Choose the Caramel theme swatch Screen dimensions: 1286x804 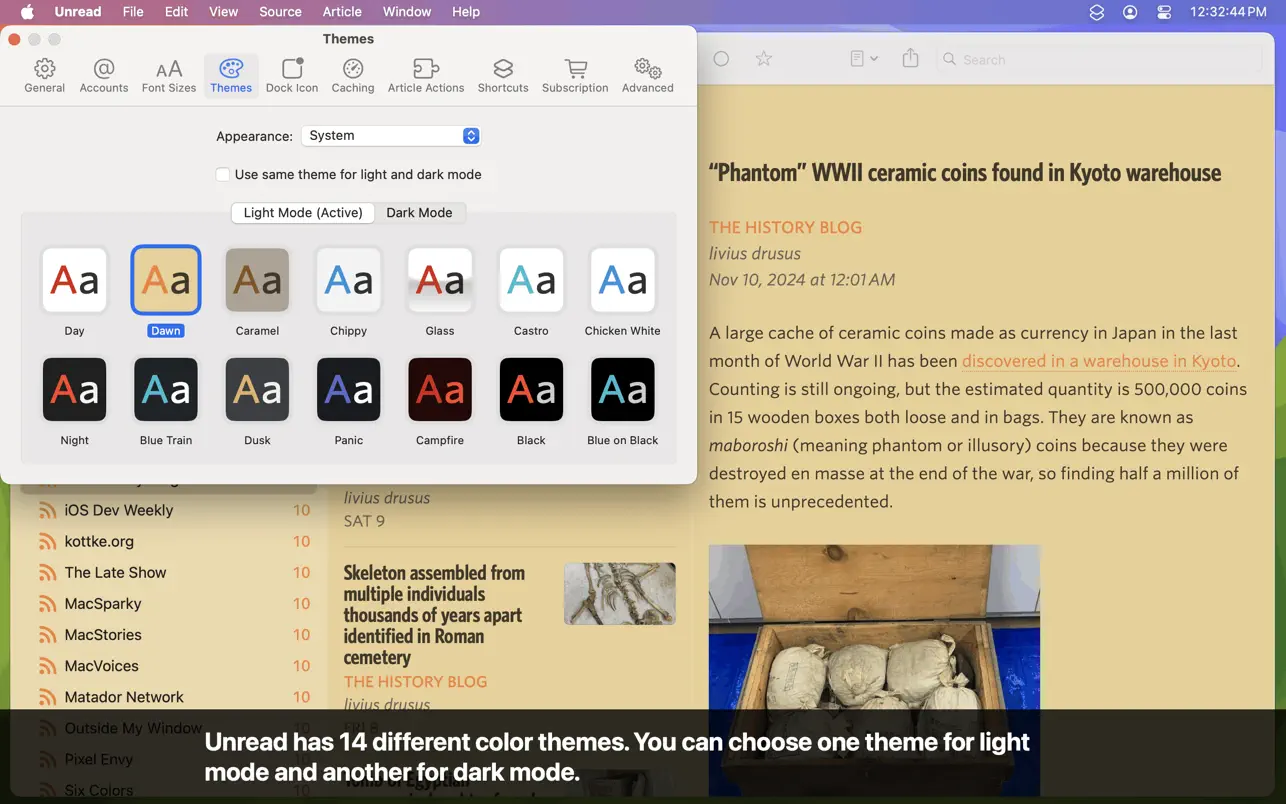(257, 280)
